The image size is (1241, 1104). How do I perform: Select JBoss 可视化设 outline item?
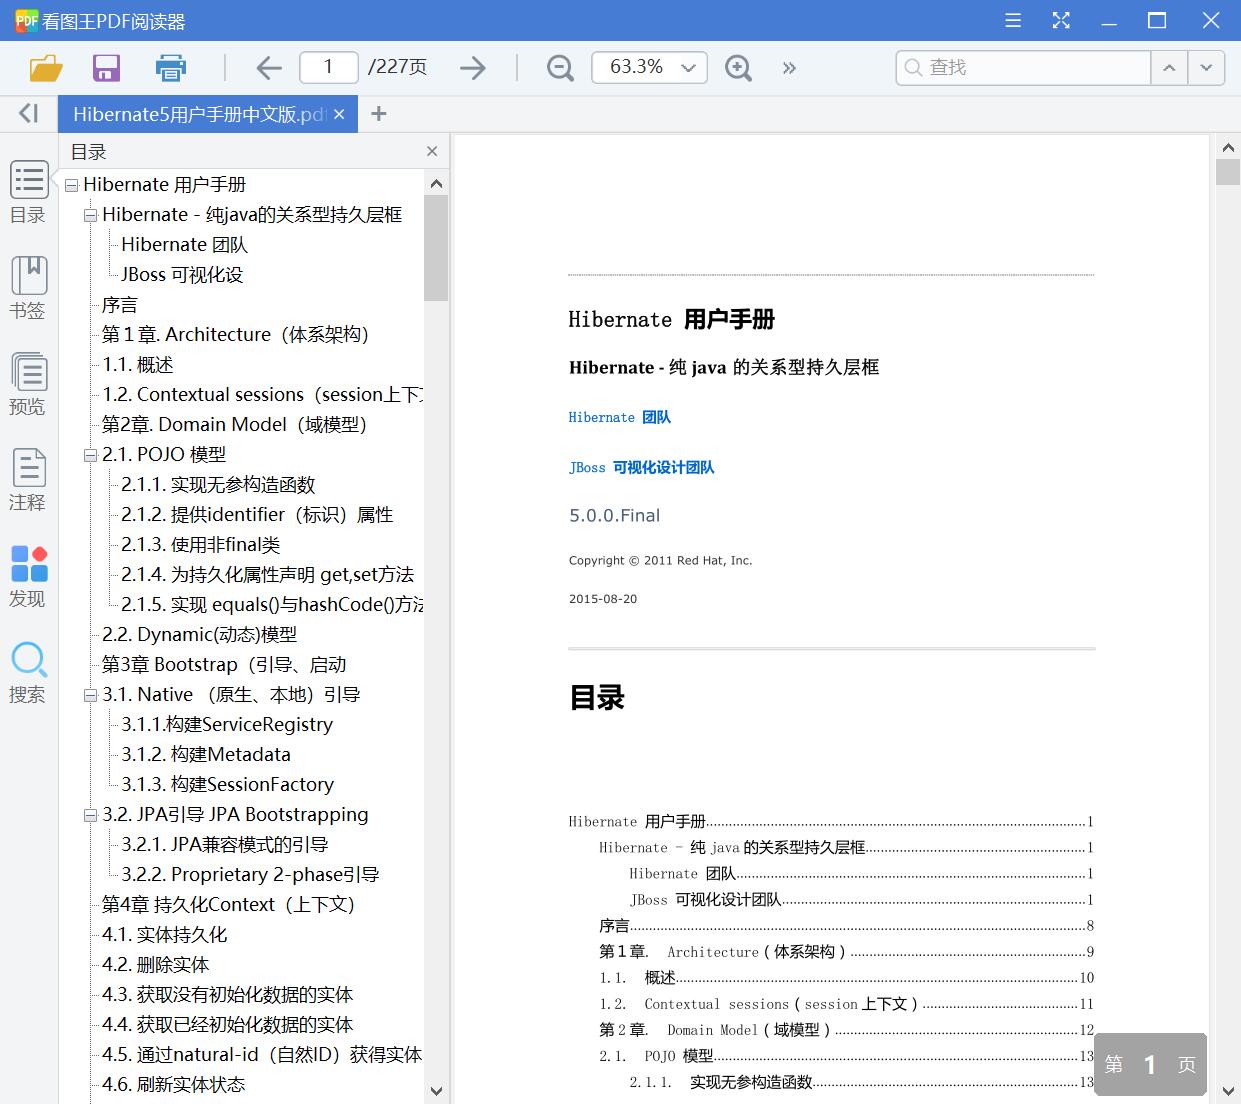point(182,275)
